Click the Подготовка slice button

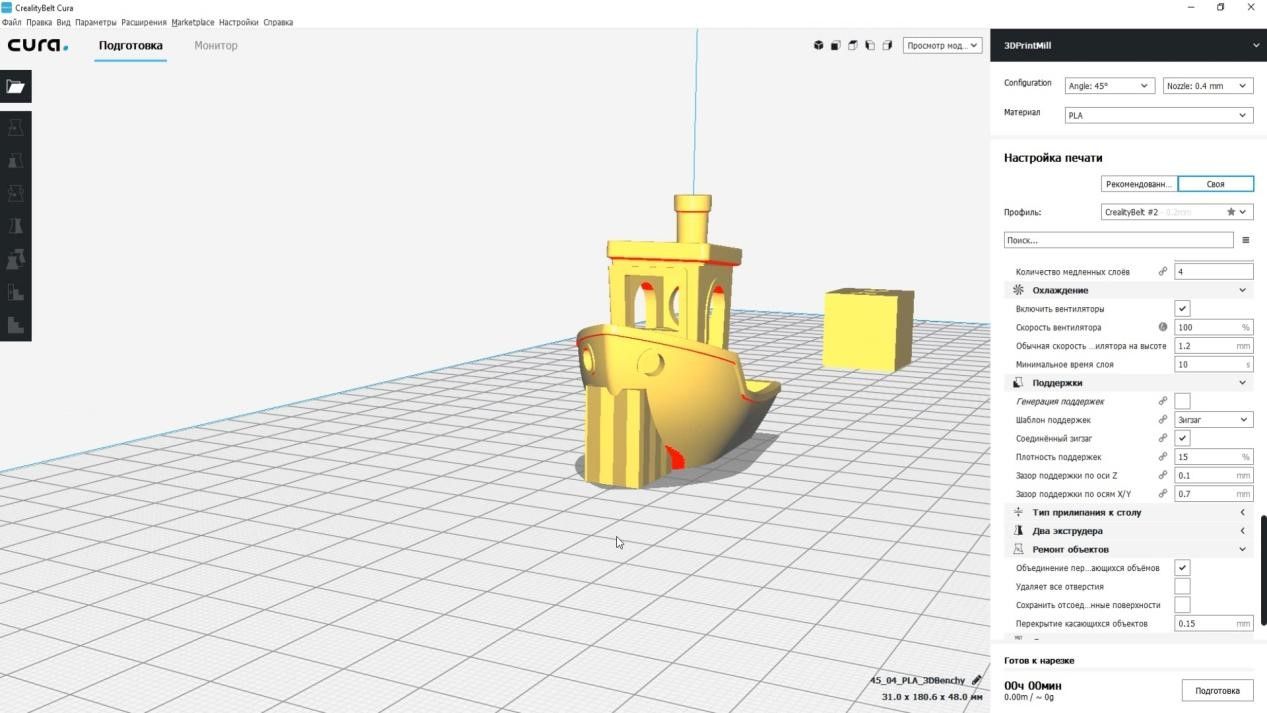[x=1217, y=690]
